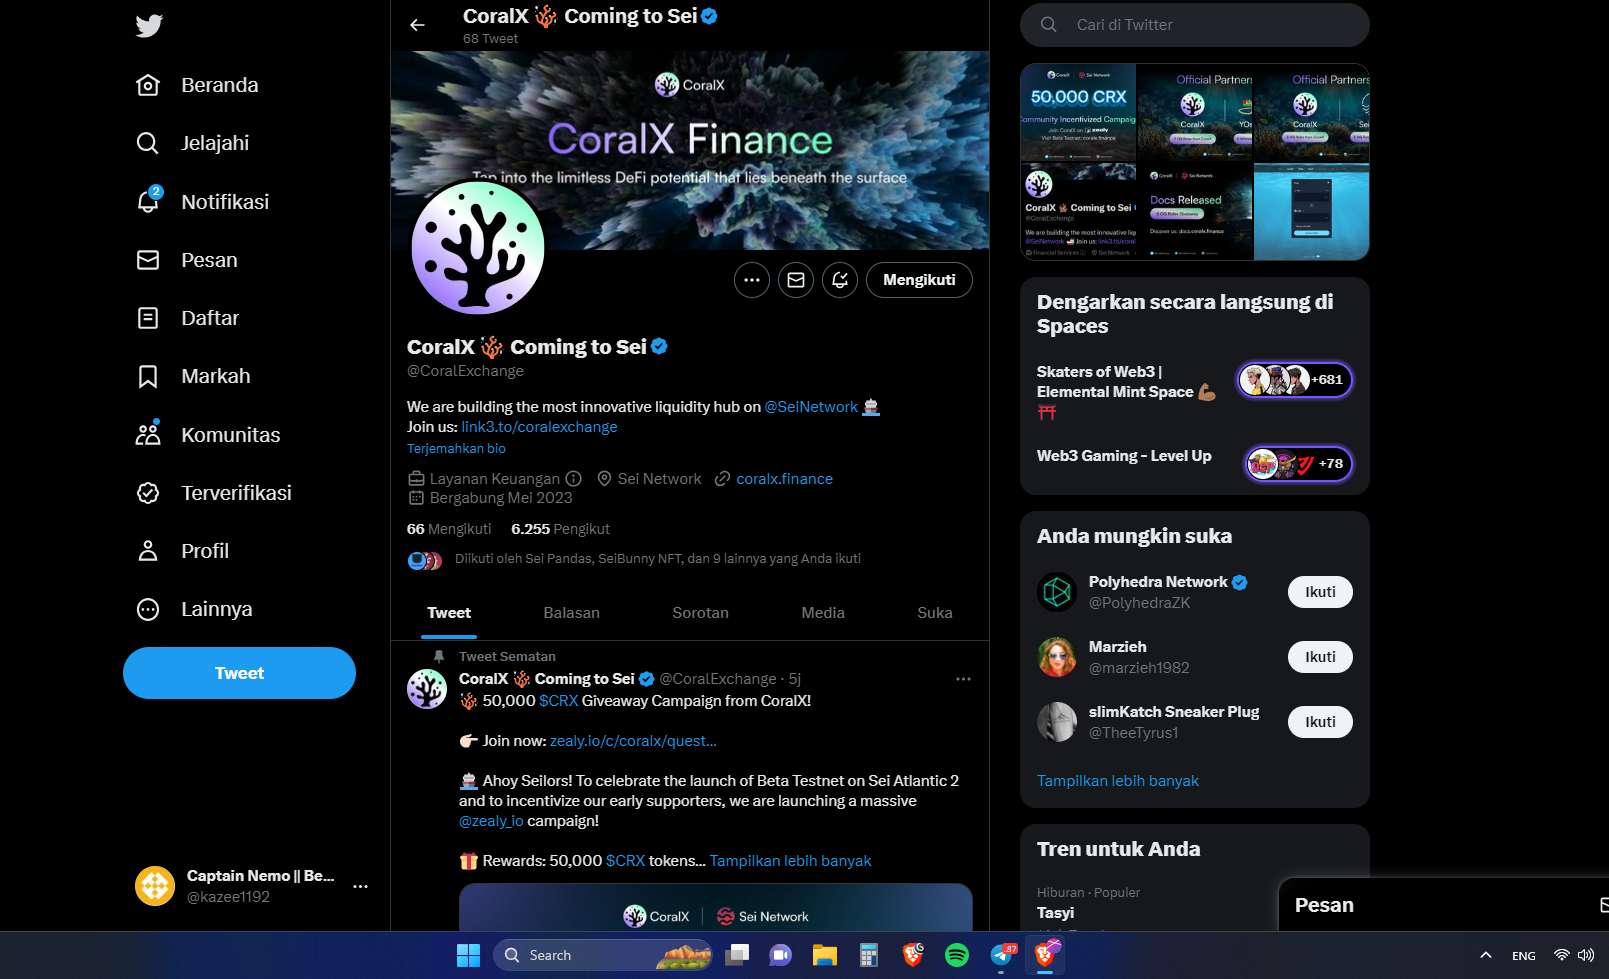Image resolution: width=1609 pixels, height=979 pixels.
Task: Click the @zealy_io mention
Action: click(x=491, y=821)
